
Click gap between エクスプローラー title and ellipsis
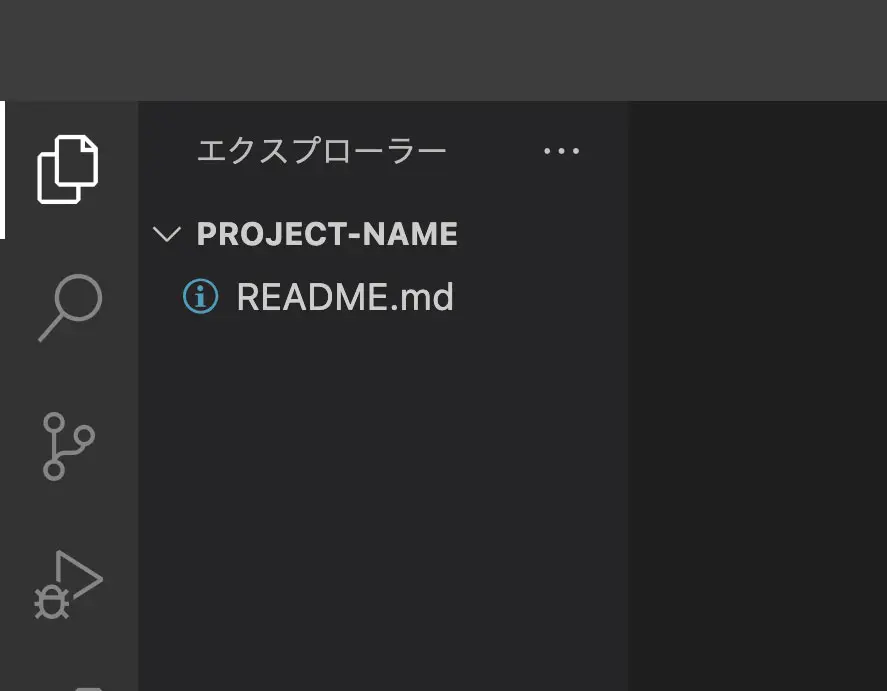[495, 152]
